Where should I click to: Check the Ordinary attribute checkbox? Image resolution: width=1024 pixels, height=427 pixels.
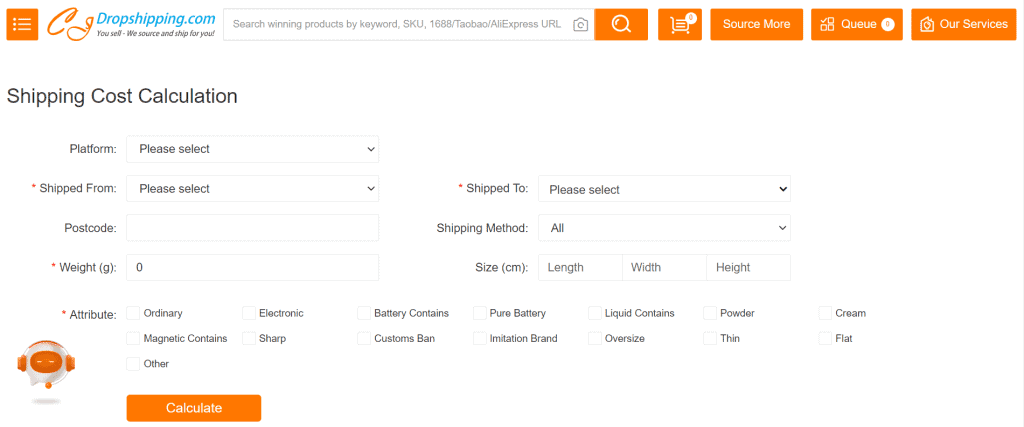coord(133,313)
